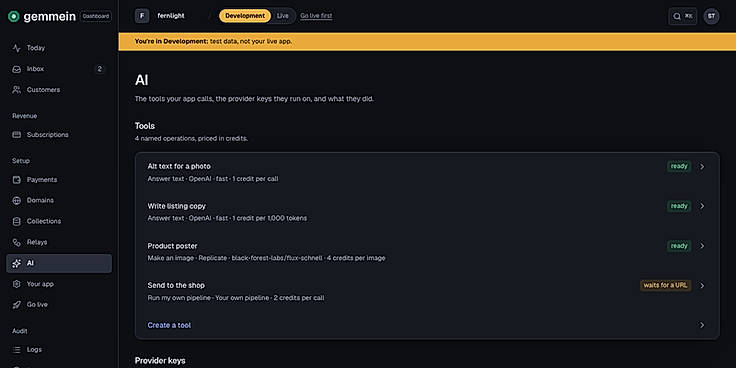Click '1 credit per 1,000 tokens' description
The height and width of the screenshot is (368, 736).
(x=268, y=218)
